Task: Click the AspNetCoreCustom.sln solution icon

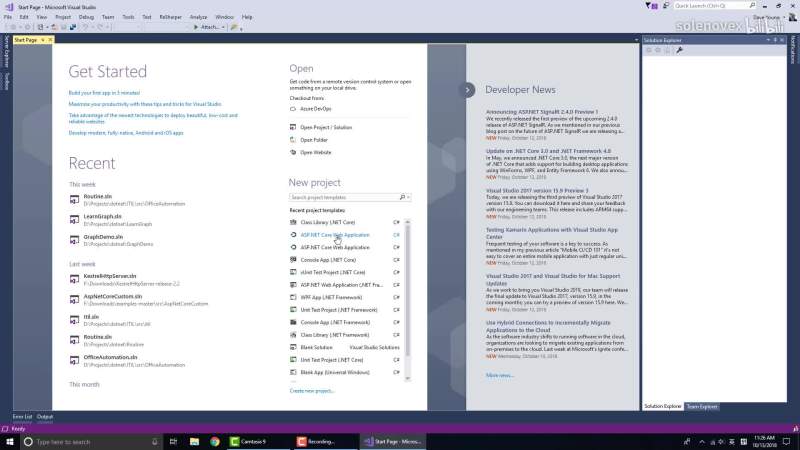Action: pyautogui.click(x=74, y=300)
